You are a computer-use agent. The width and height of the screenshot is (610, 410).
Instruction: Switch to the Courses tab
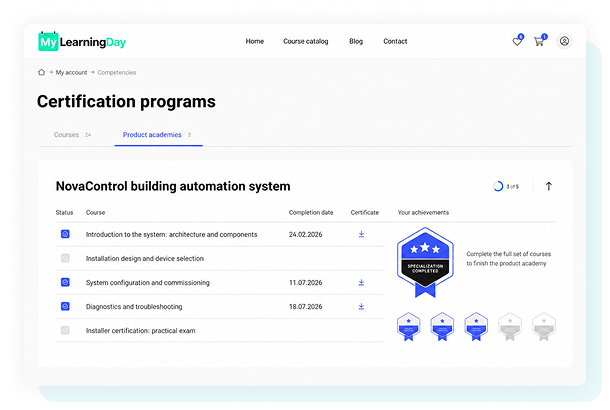click(x=73, y=135)
